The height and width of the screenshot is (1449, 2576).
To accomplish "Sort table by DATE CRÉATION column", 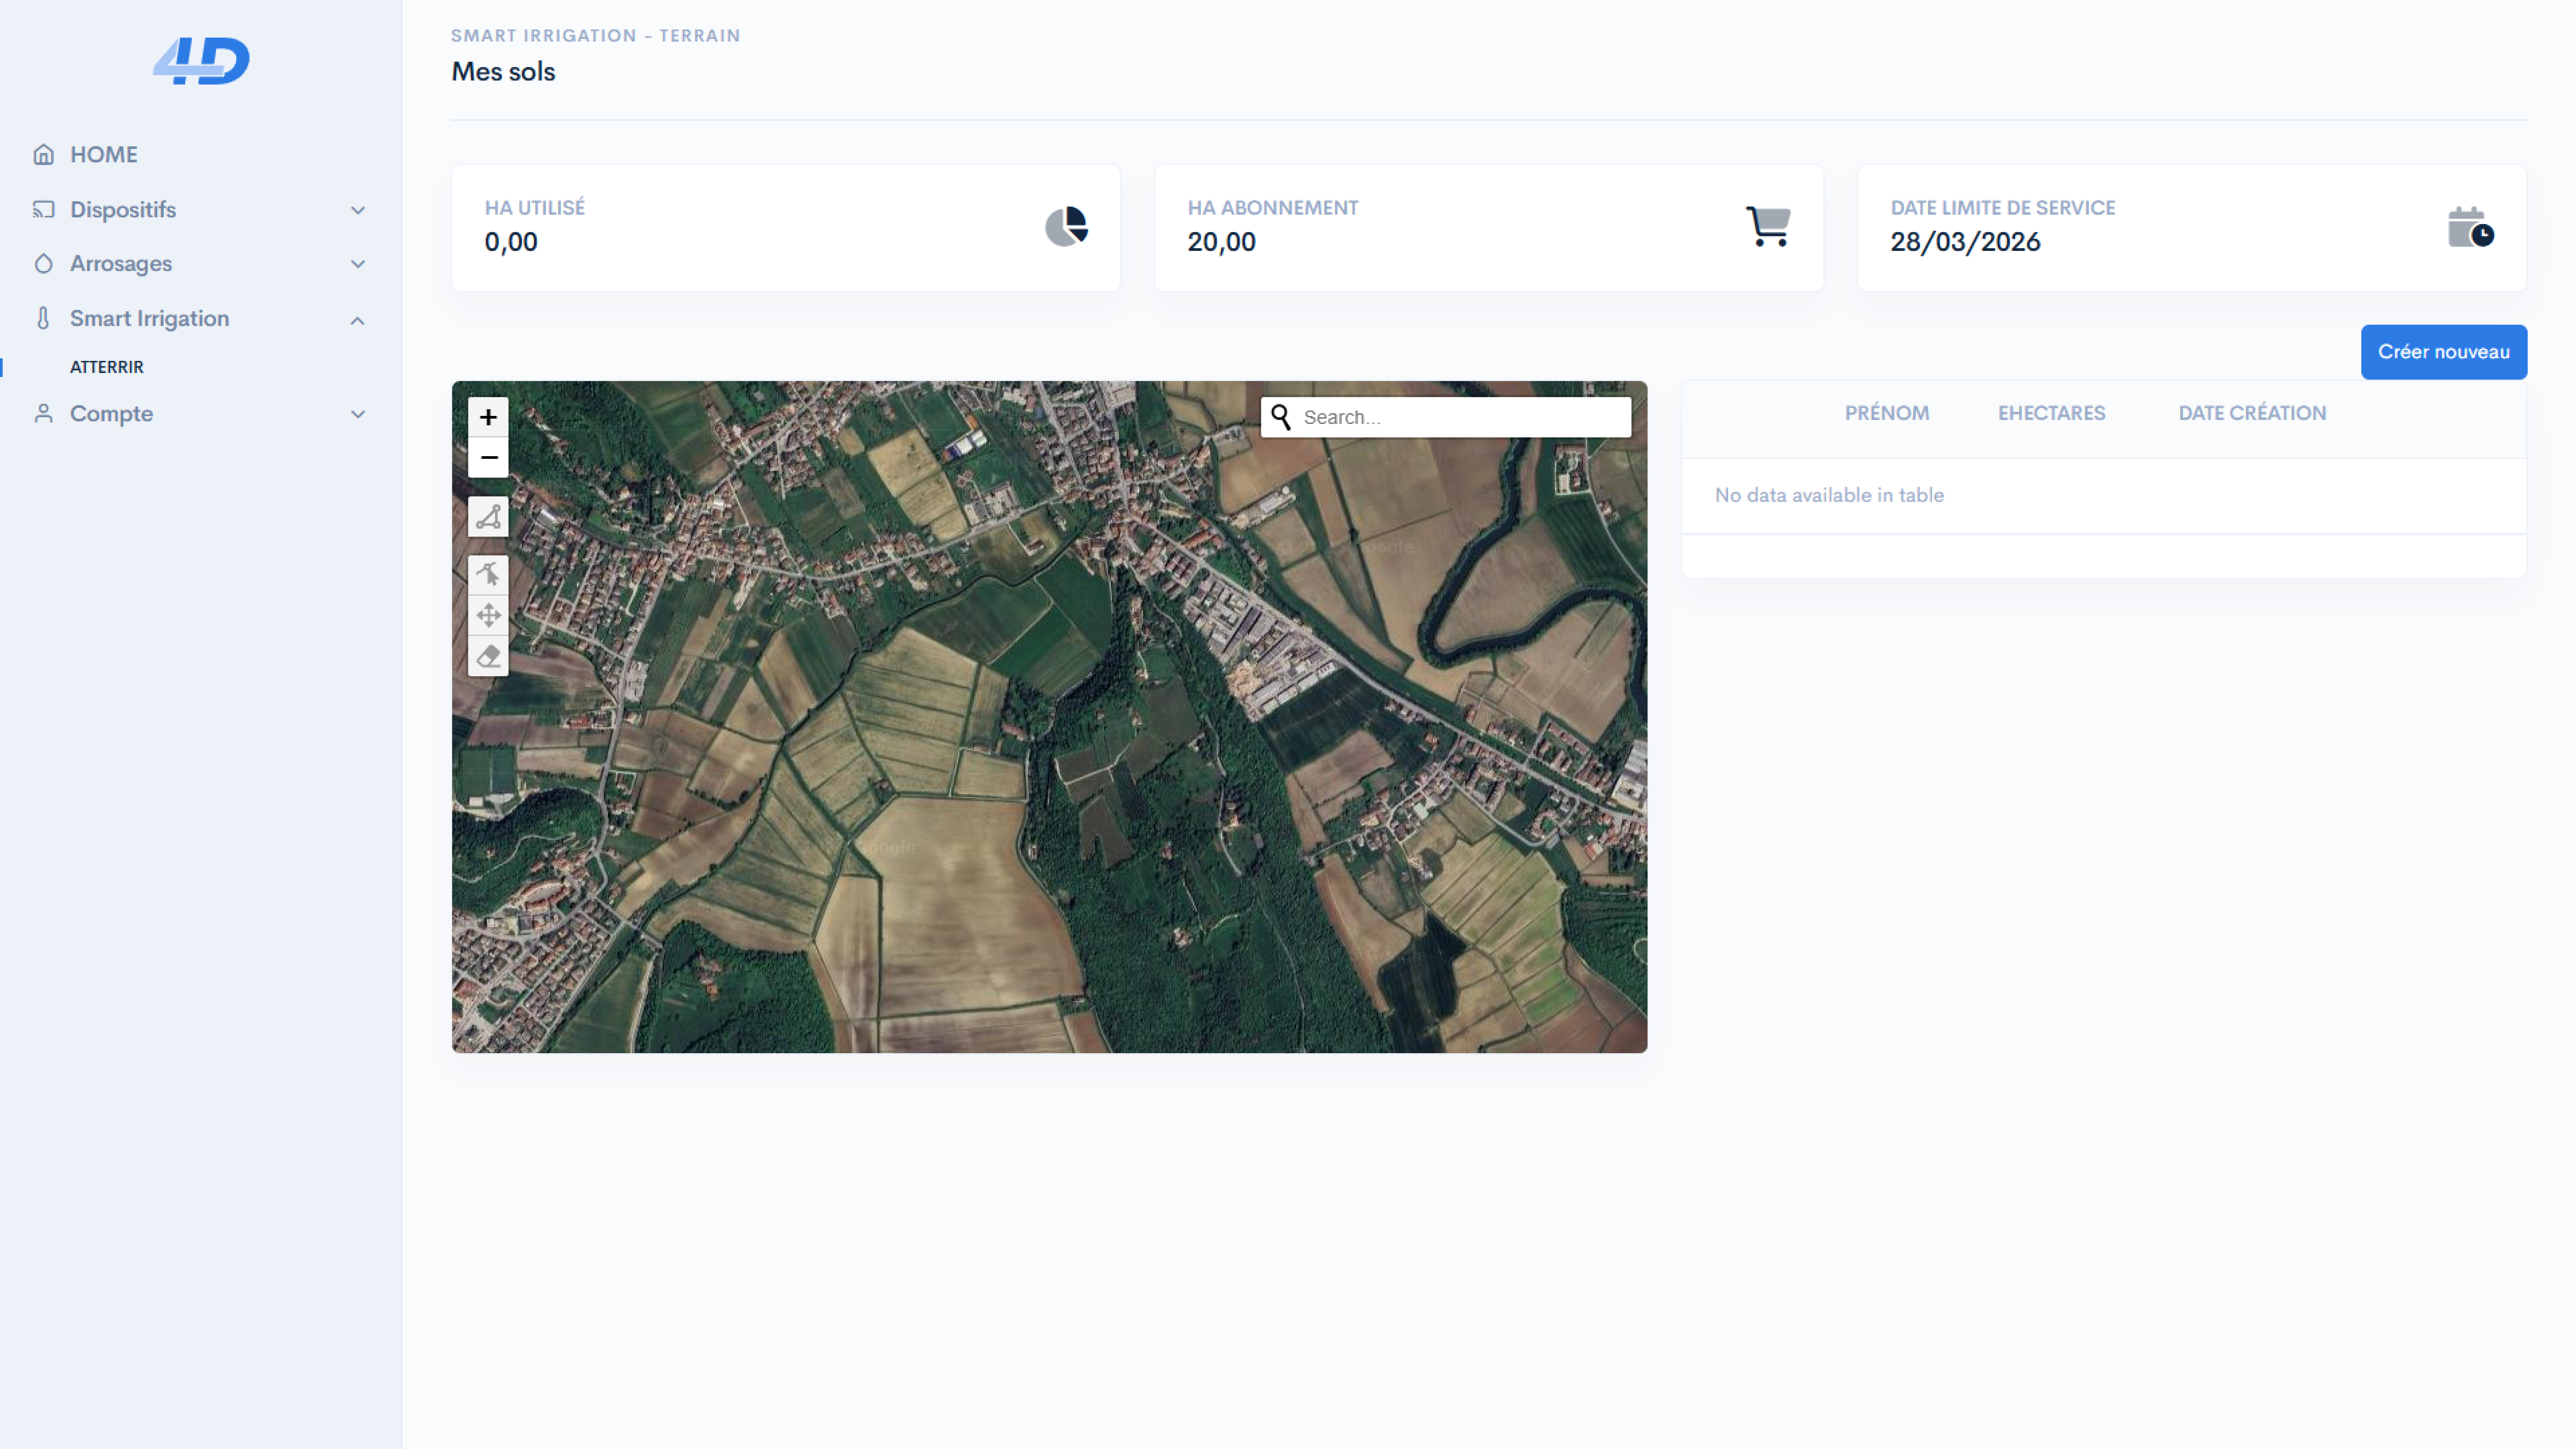I will pyautogui.click(x=2252, y=413).
